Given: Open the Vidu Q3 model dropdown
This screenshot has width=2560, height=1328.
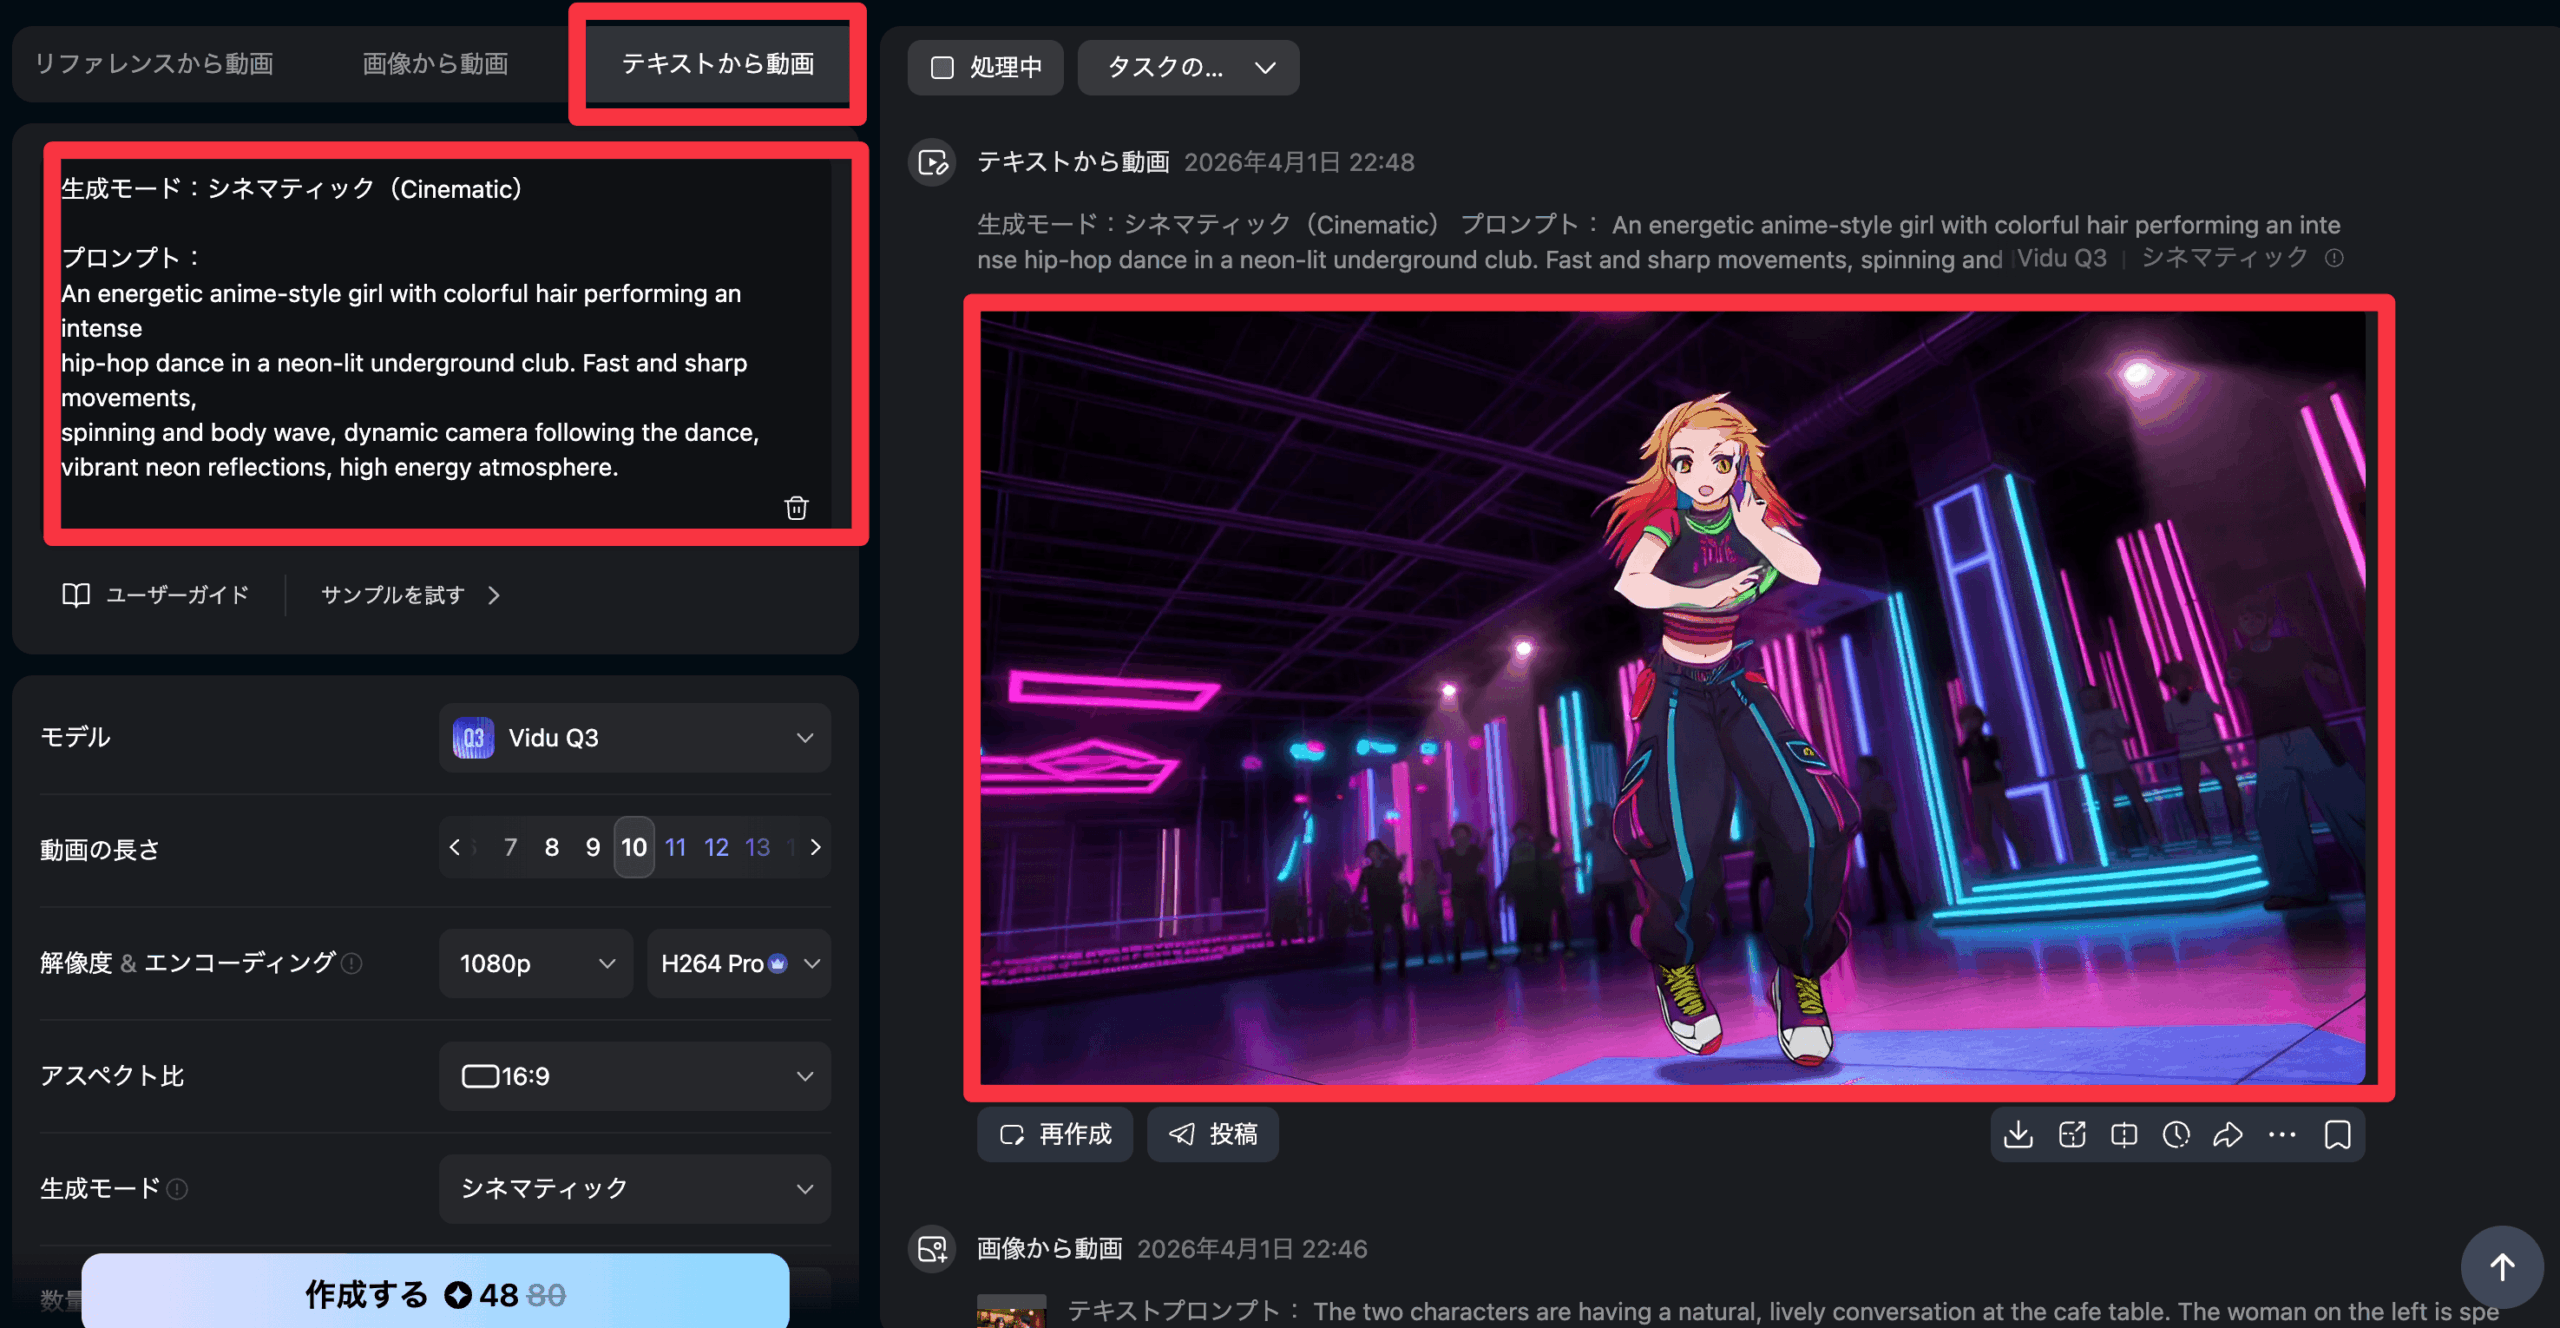Looking at the screenshot, I should (x=634, y=738).
